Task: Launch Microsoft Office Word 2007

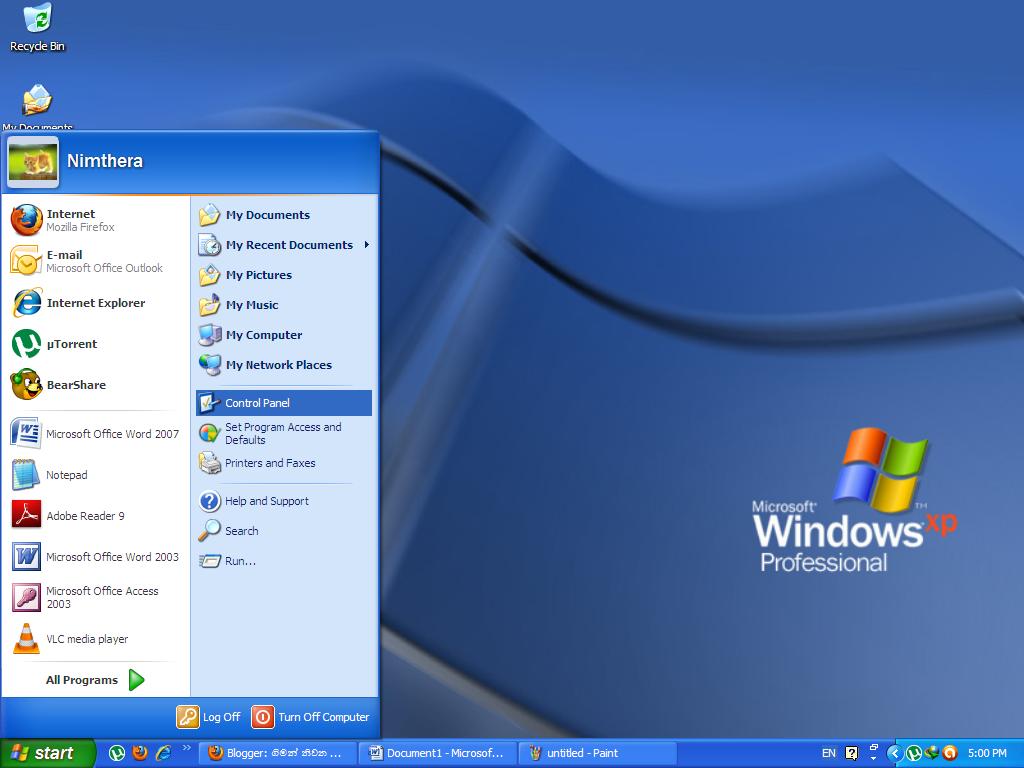Action: click(96, 434)
